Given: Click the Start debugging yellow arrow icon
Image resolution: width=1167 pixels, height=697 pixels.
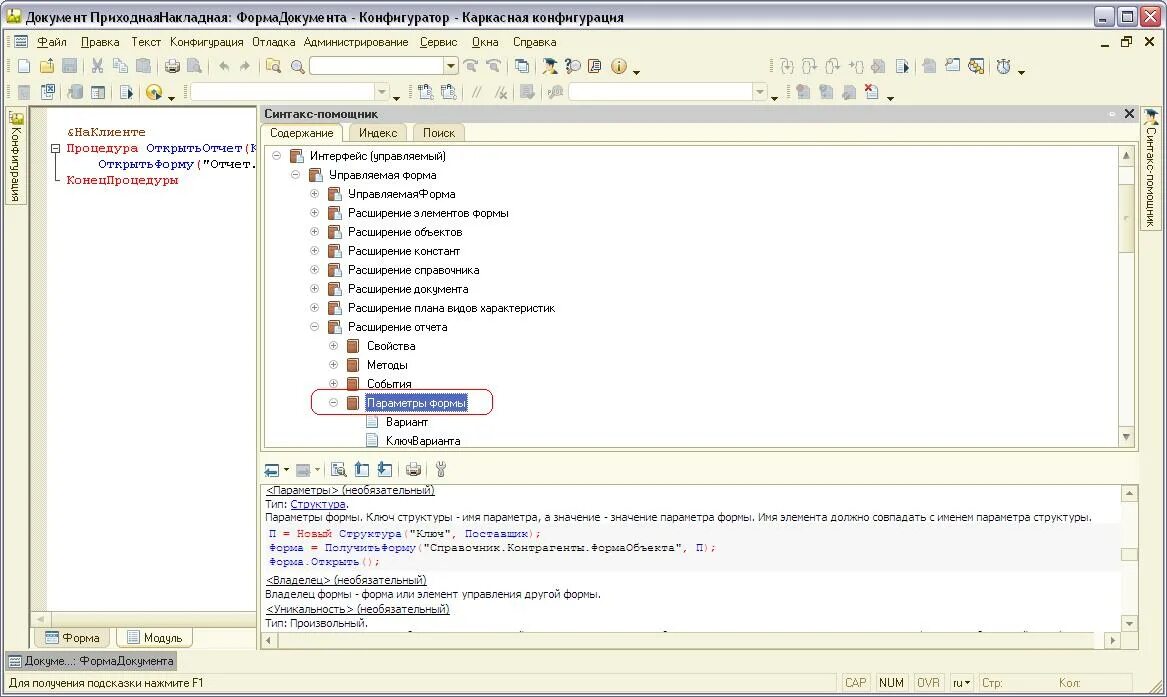Looking at the screenshot, I should [x=153, y=92].
